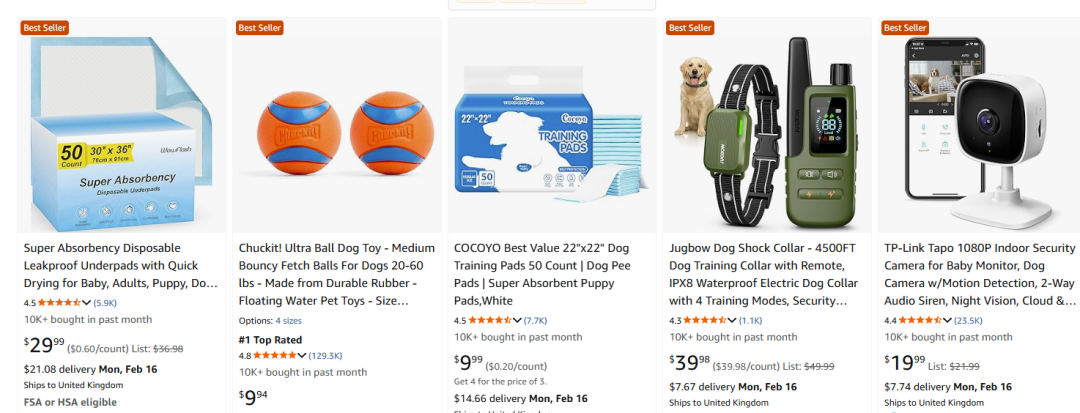Click the star rating for TP-Link Tapo camera

[x=919, y=320]
